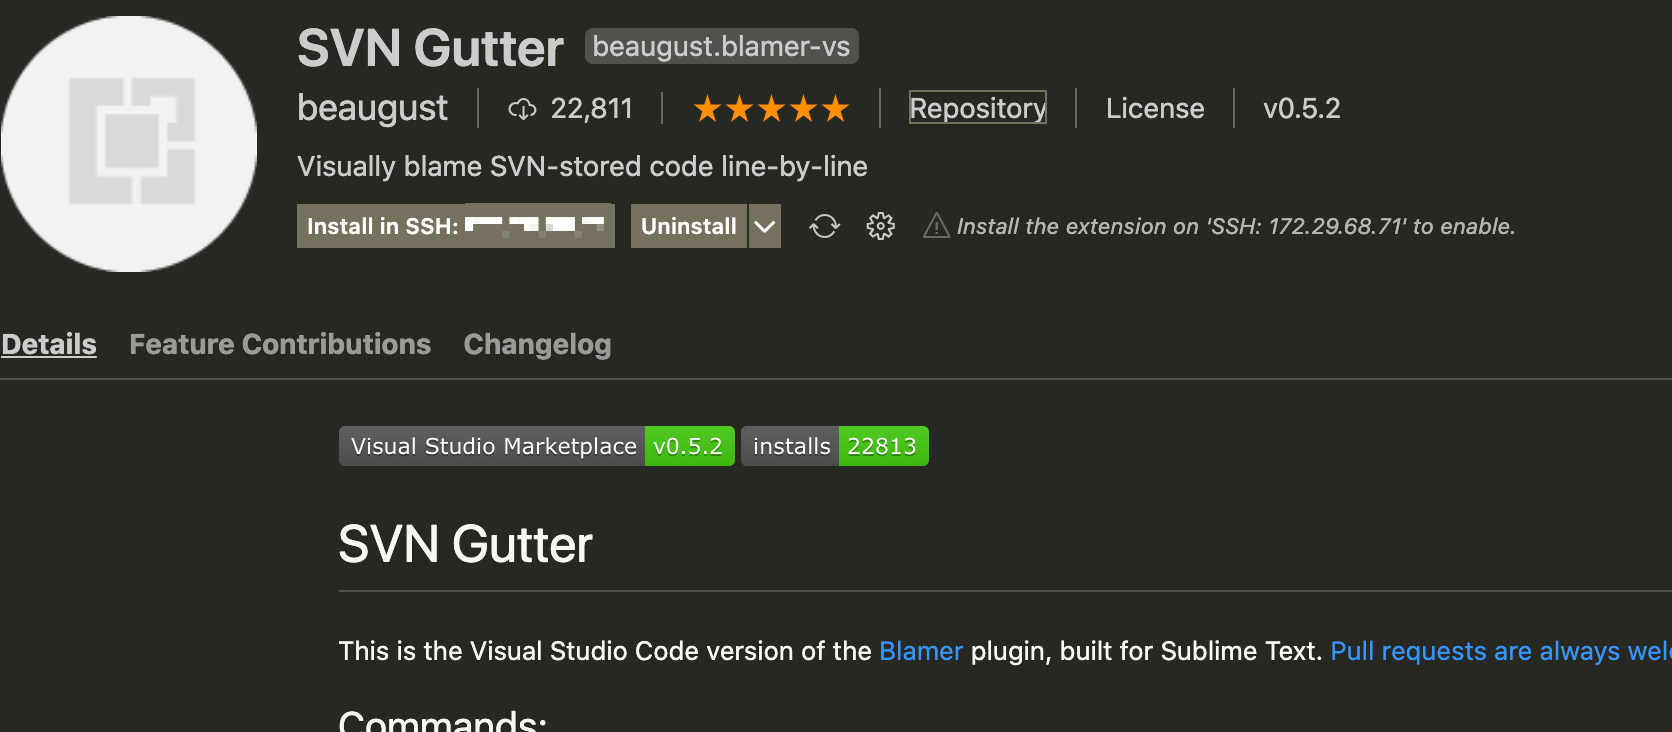Open the Blamer plugin link

click(920, 651)
